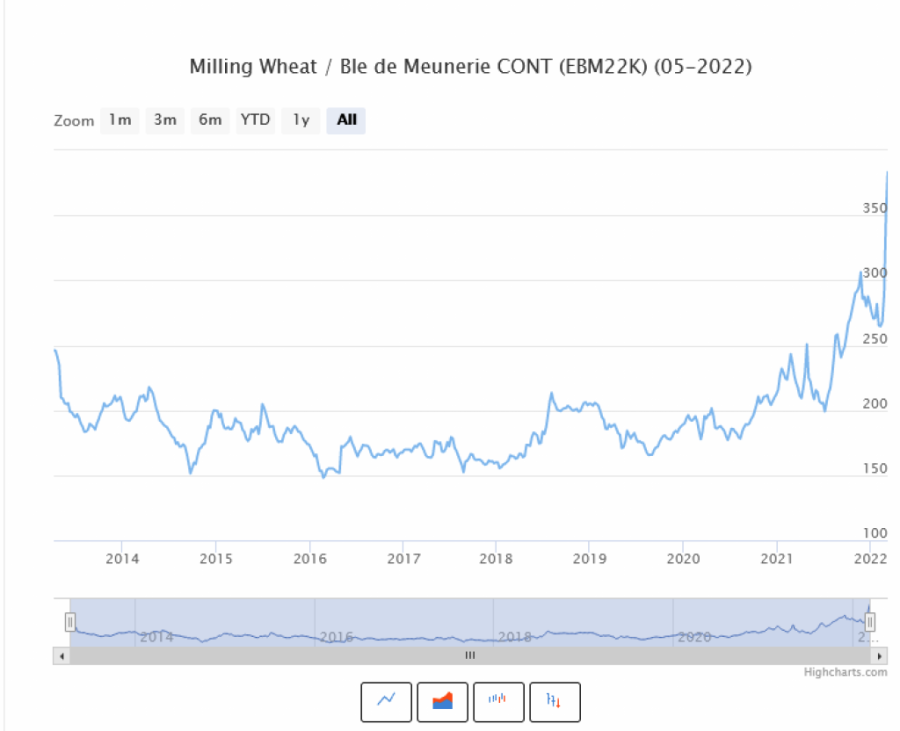Click the 2016 label in navigator
This screenshot has height=731, width=900.
tap(336, 637)
